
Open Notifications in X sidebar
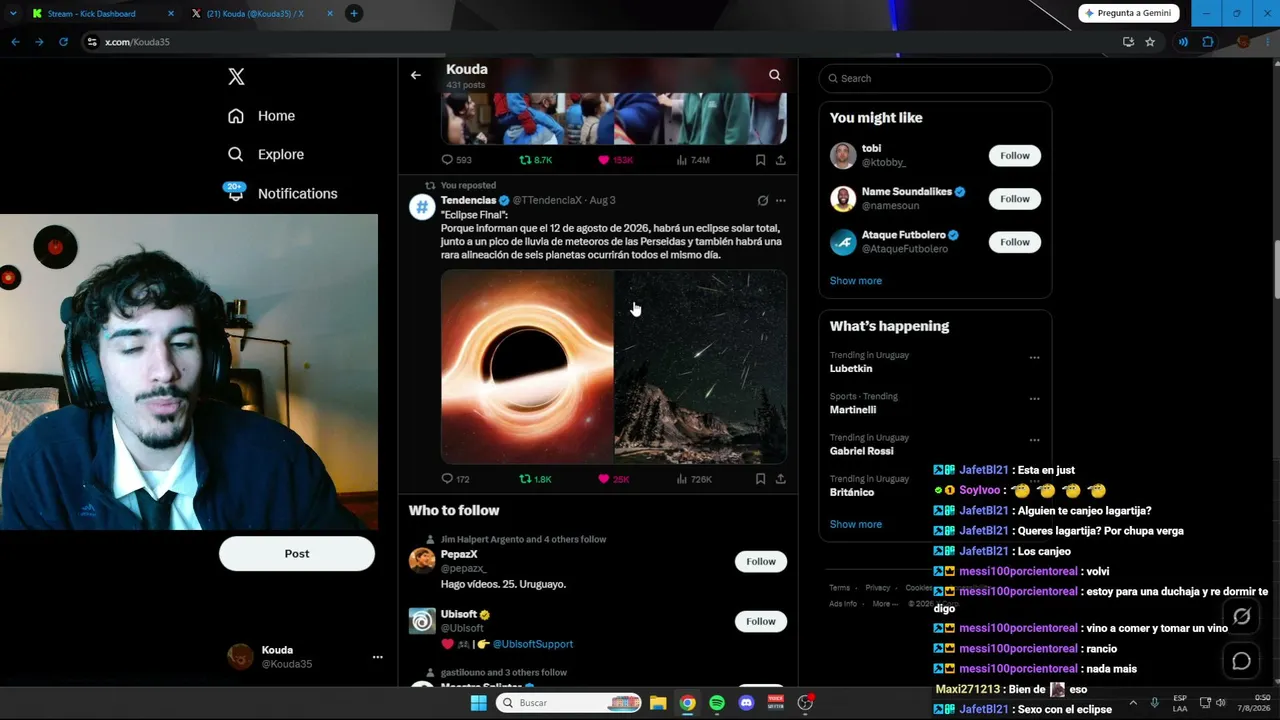pos(282,193)
